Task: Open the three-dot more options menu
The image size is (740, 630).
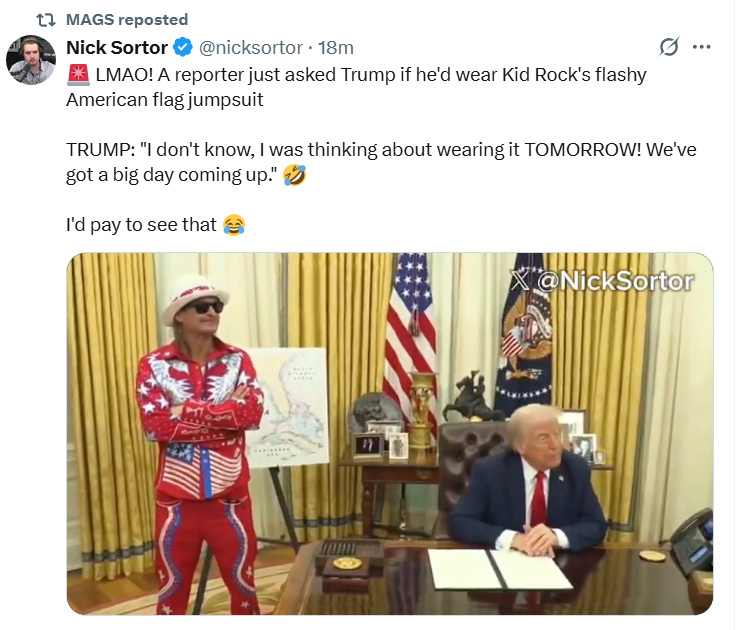Action: [702, 47]
